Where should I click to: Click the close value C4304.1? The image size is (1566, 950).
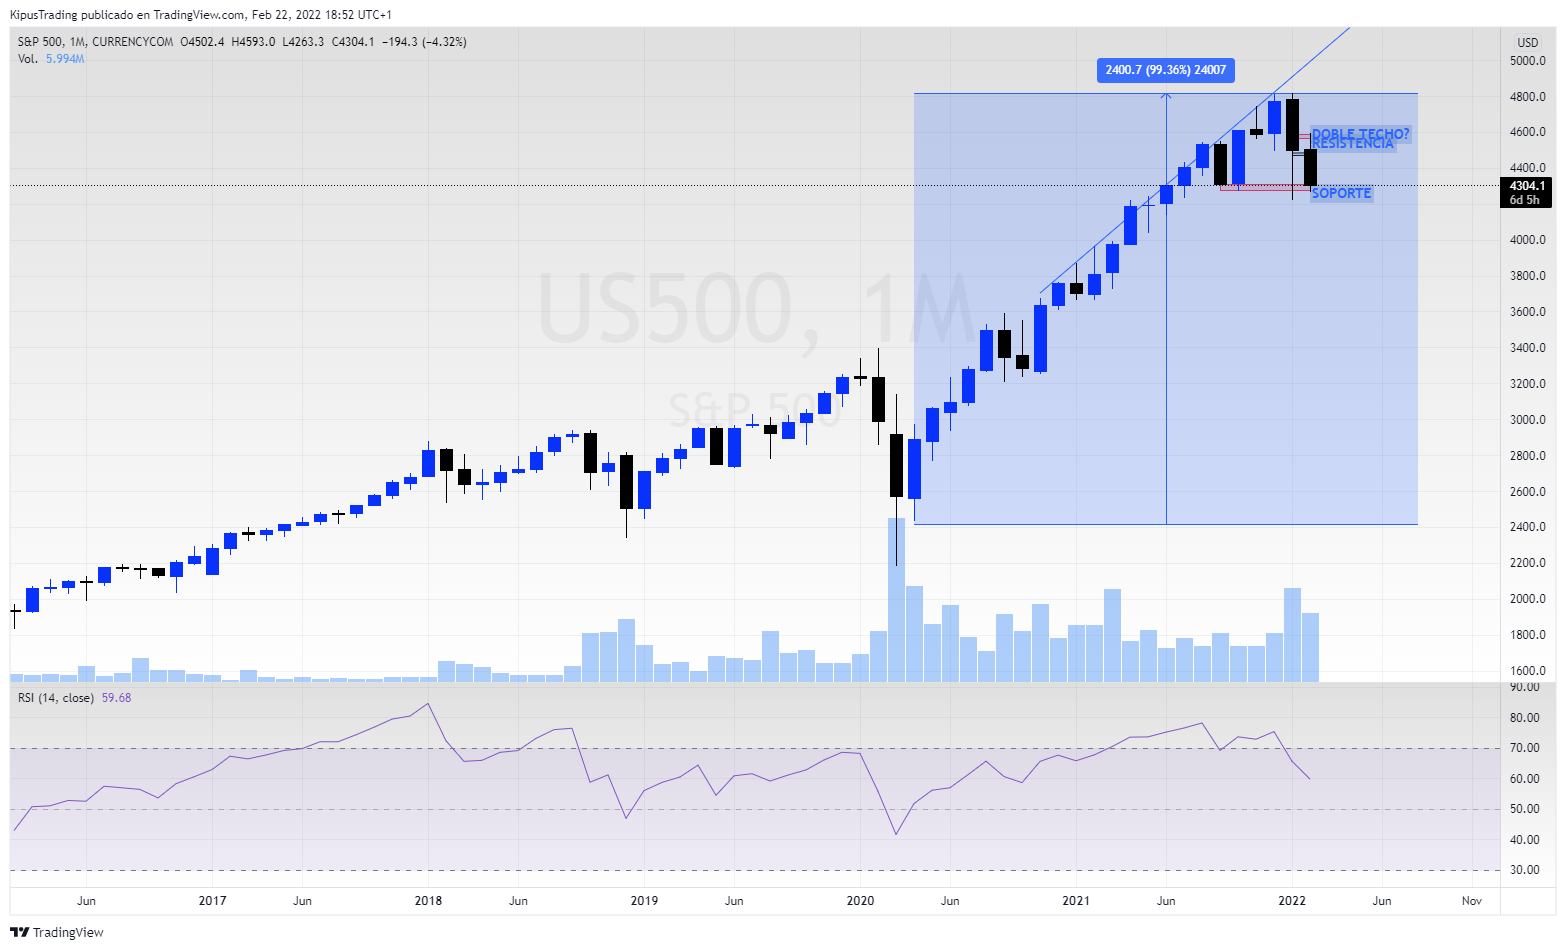[x=353, y=42]
